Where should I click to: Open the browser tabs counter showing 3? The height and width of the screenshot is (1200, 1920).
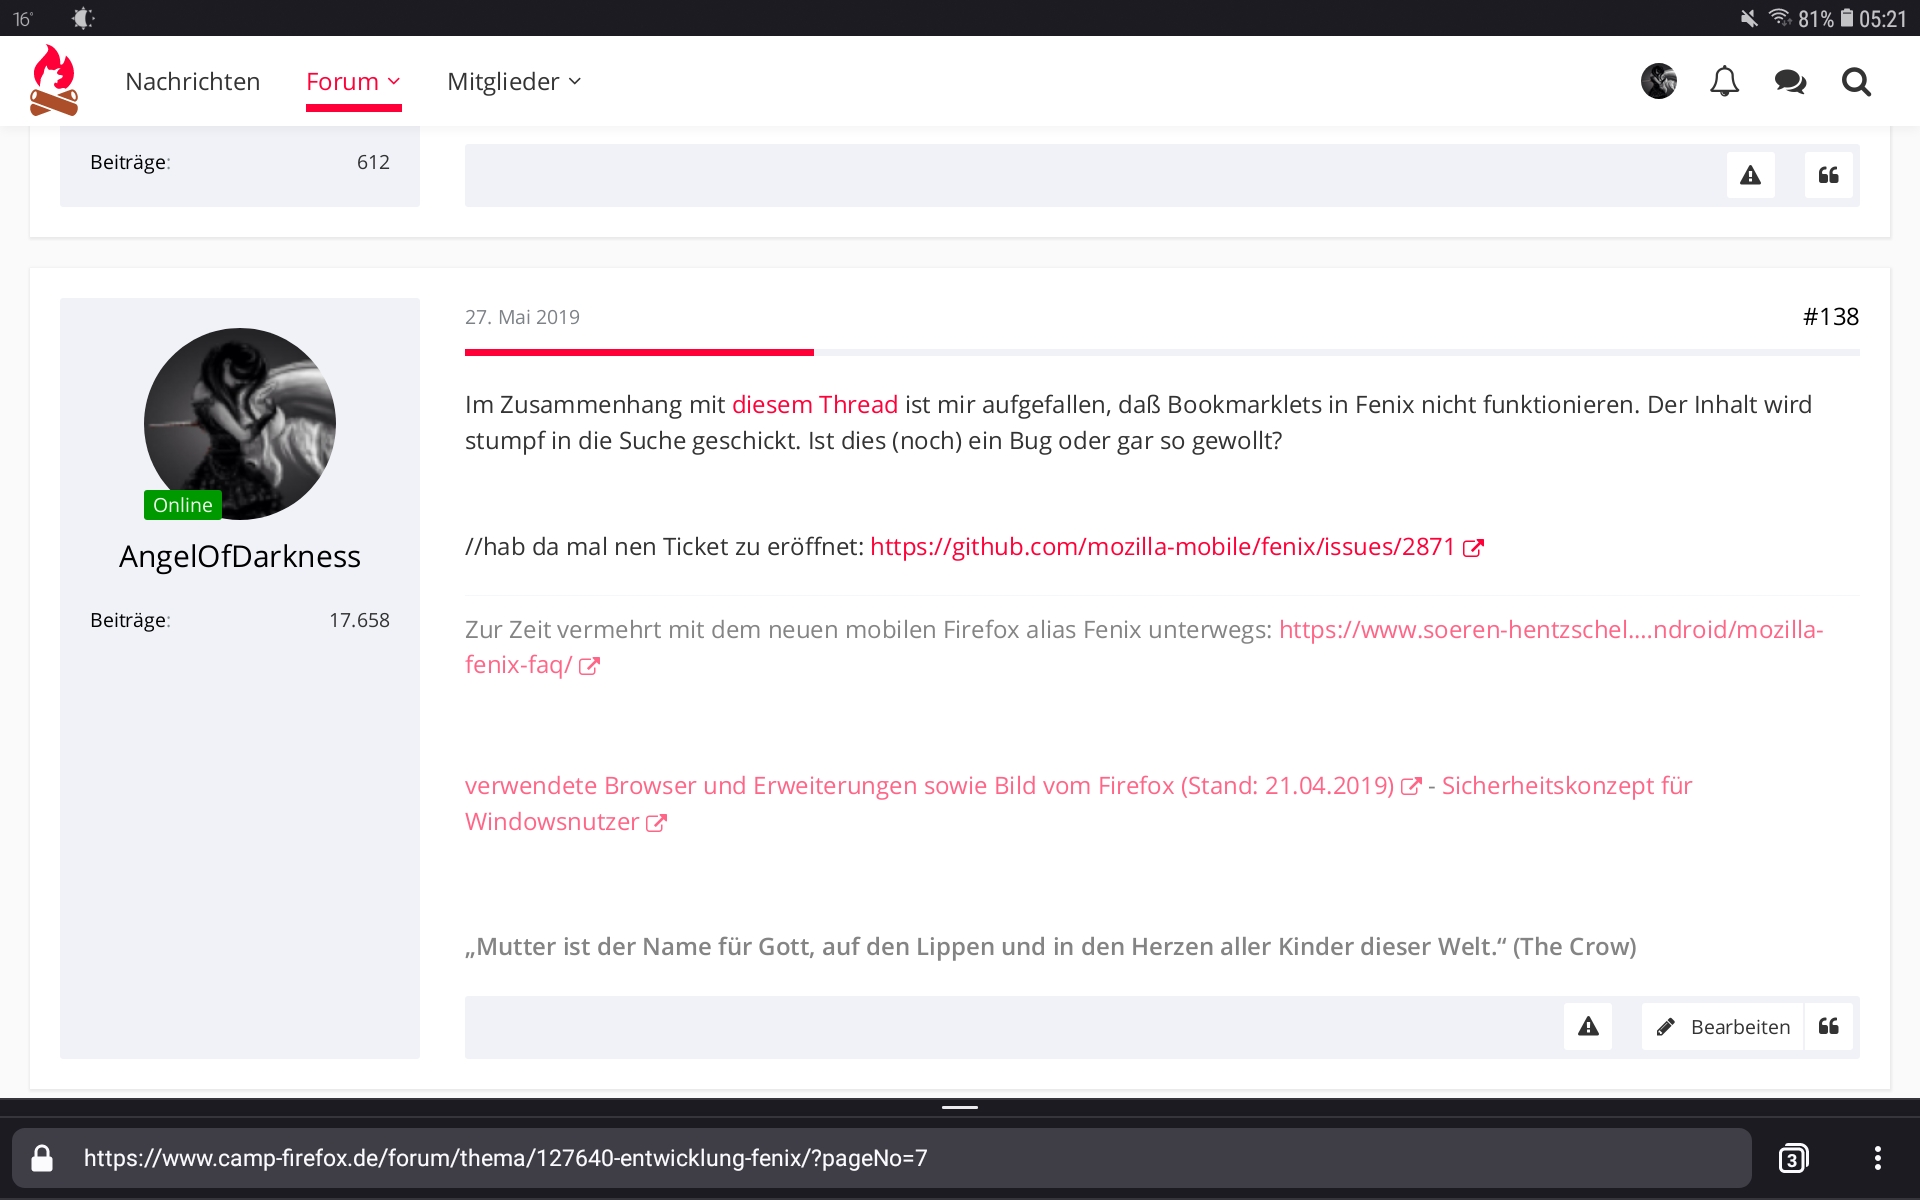[x=1793, y=1158]
